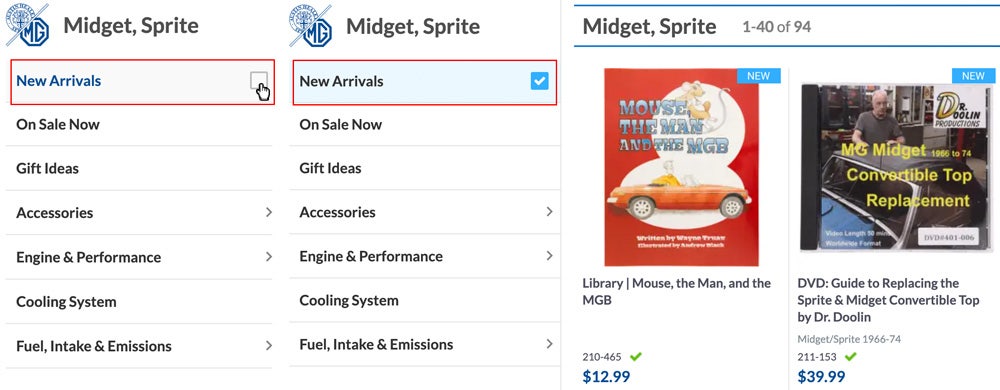1000x390 pixels.
Task: Check the unchecked New Arrivals checkbox
Action: [258, 81]
